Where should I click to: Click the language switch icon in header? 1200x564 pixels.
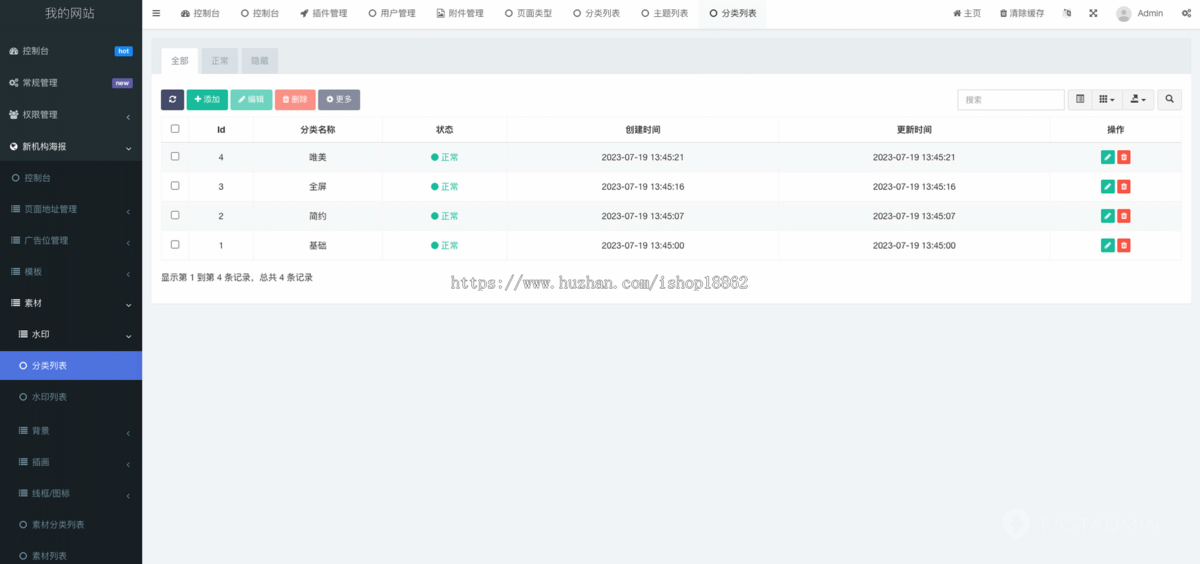(x=1066, y=13)
